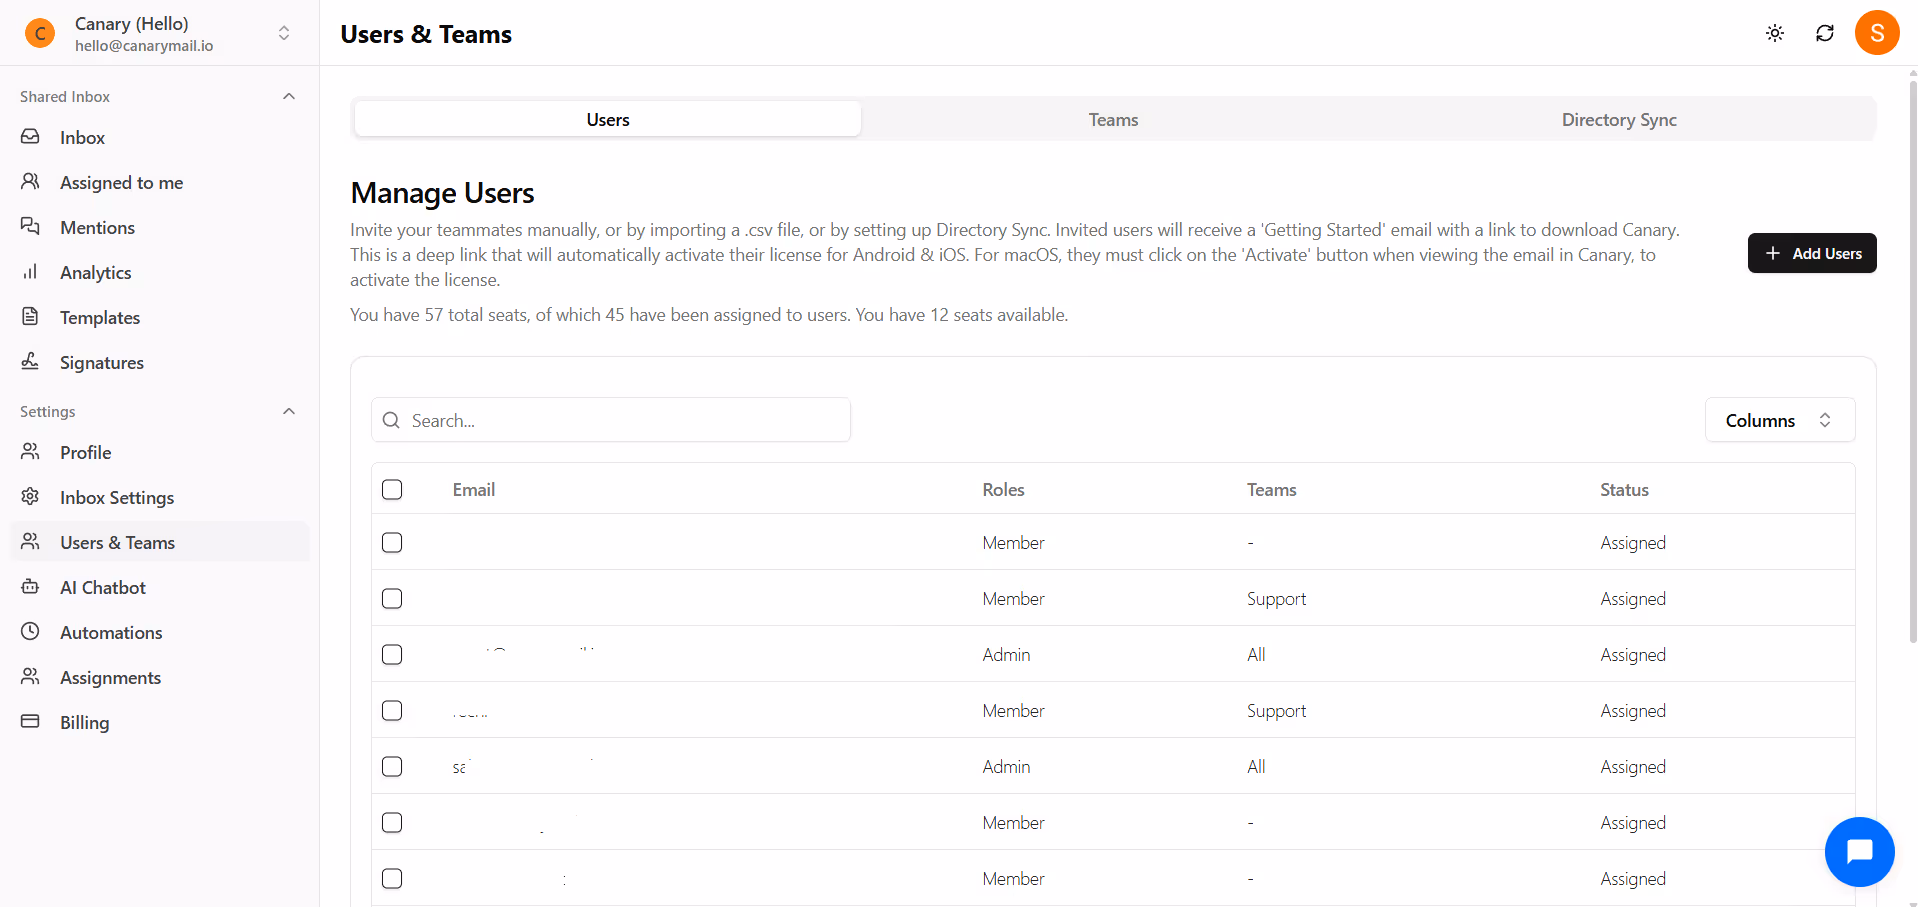Toggle the light/dark theme sun icon

(x=1775, y=33)
